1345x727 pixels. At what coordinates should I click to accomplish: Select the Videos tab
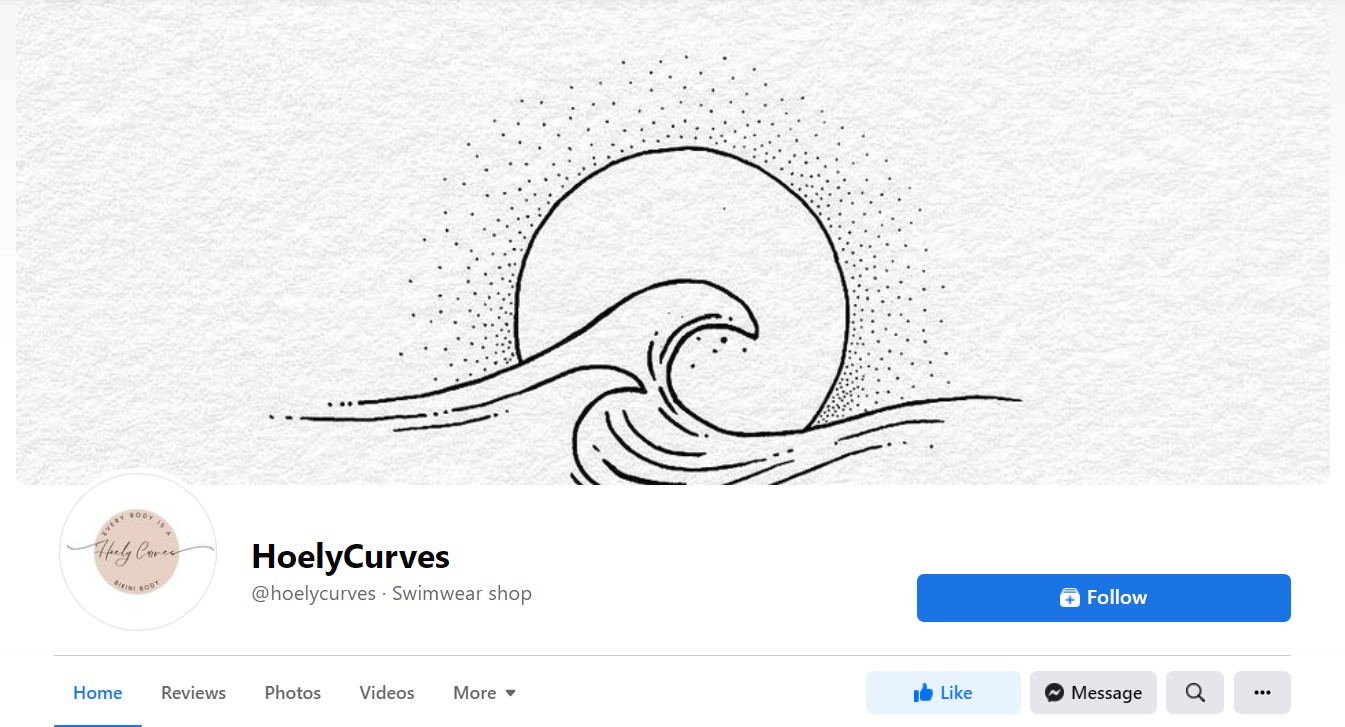387,693
